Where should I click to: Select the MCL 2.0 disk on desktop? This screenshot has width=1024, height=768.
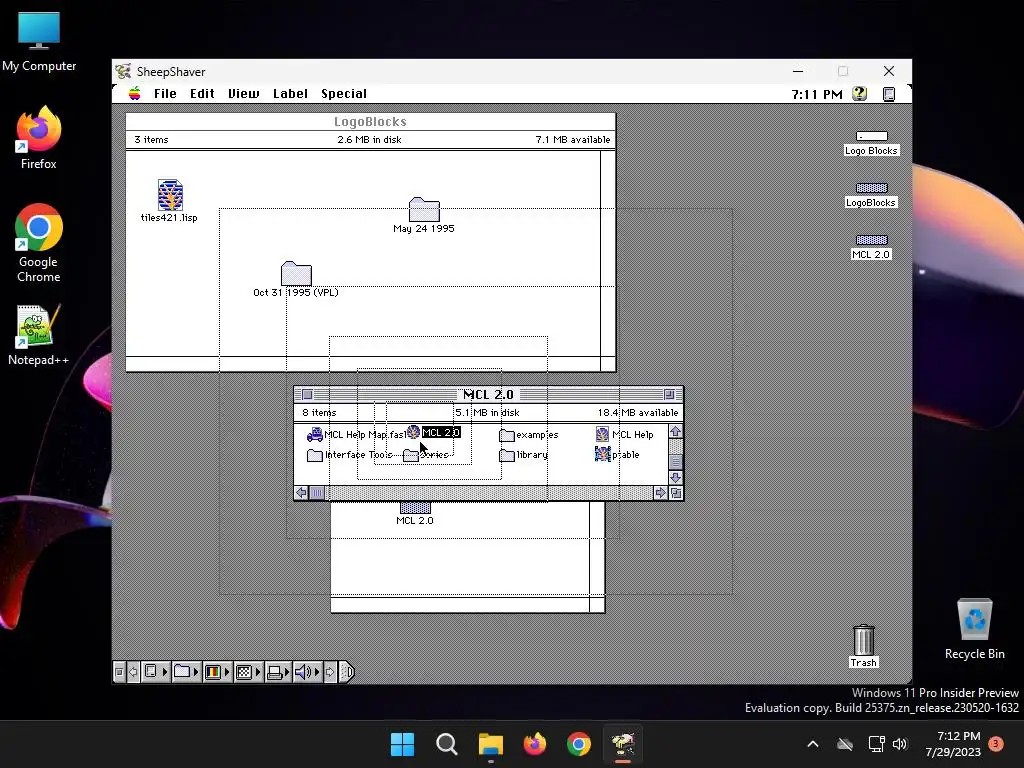(871, 248)
